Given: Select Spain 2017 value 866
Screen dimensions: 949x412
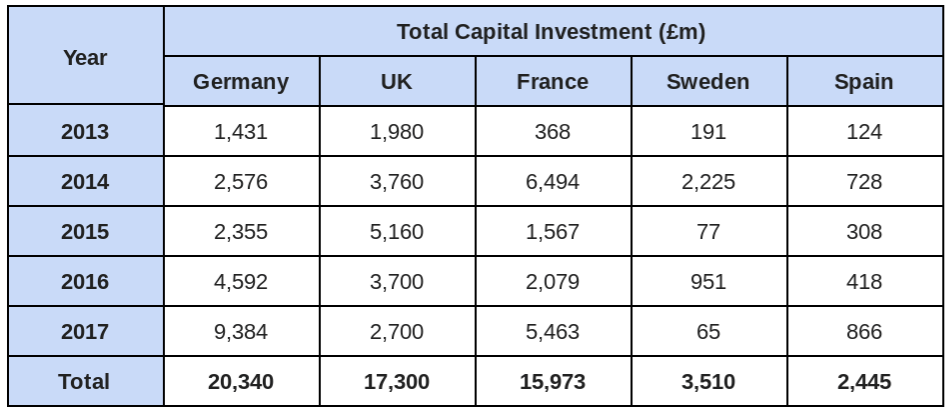Looking at the screenshot, I should 865,331.
